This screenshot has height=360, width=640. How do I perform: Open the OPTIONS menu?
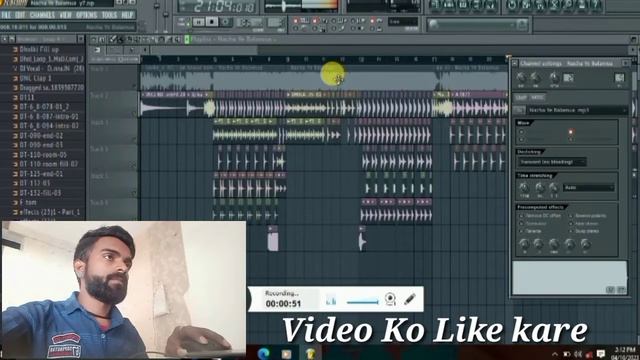87,16
